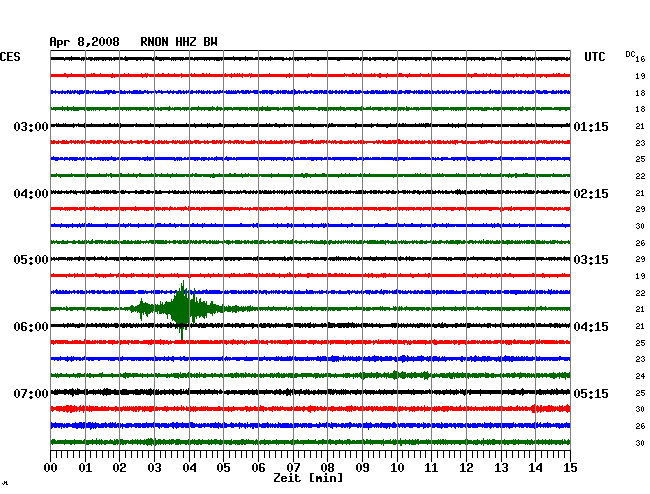Click the 02:15 UTC time label
The height and width of the screenshot is (494, 650).
591,194
